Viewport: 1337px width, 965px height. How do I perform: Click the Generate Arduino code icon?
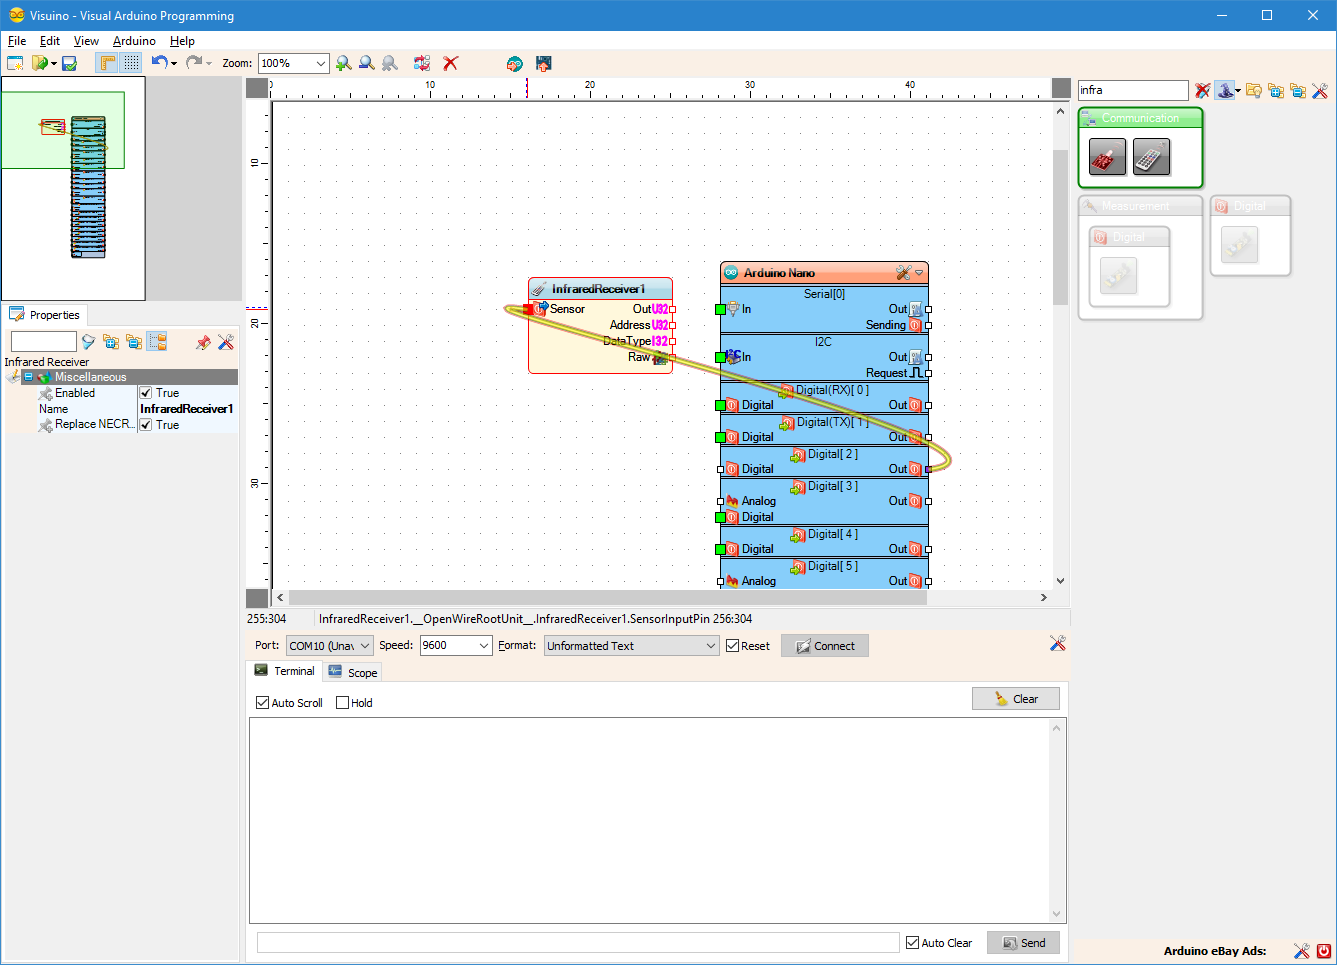pos(514,63)
